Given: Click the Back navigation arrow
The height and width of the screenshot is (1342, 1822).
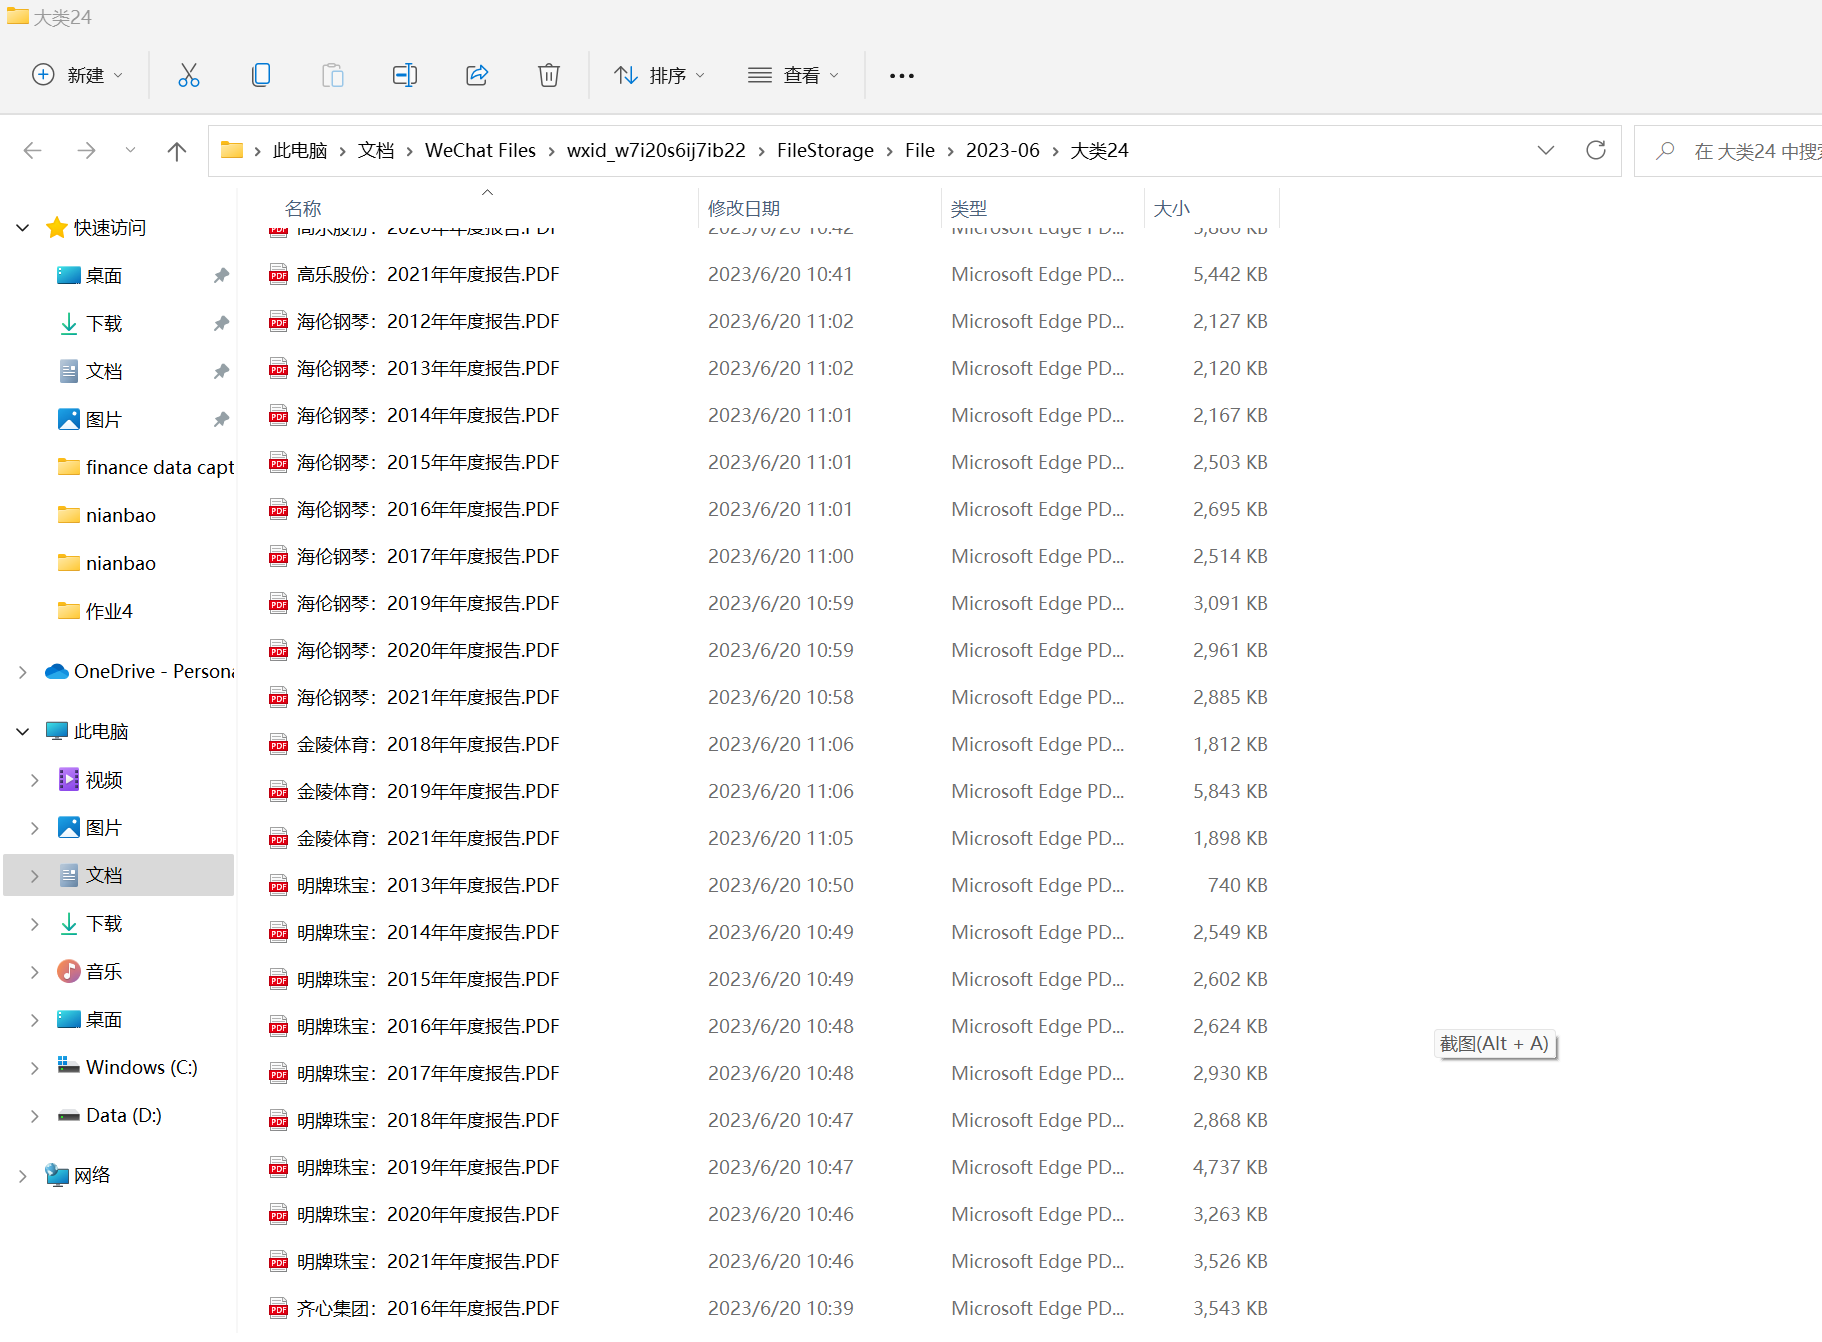Looking at the screenshot, I should tap(33, 151).
